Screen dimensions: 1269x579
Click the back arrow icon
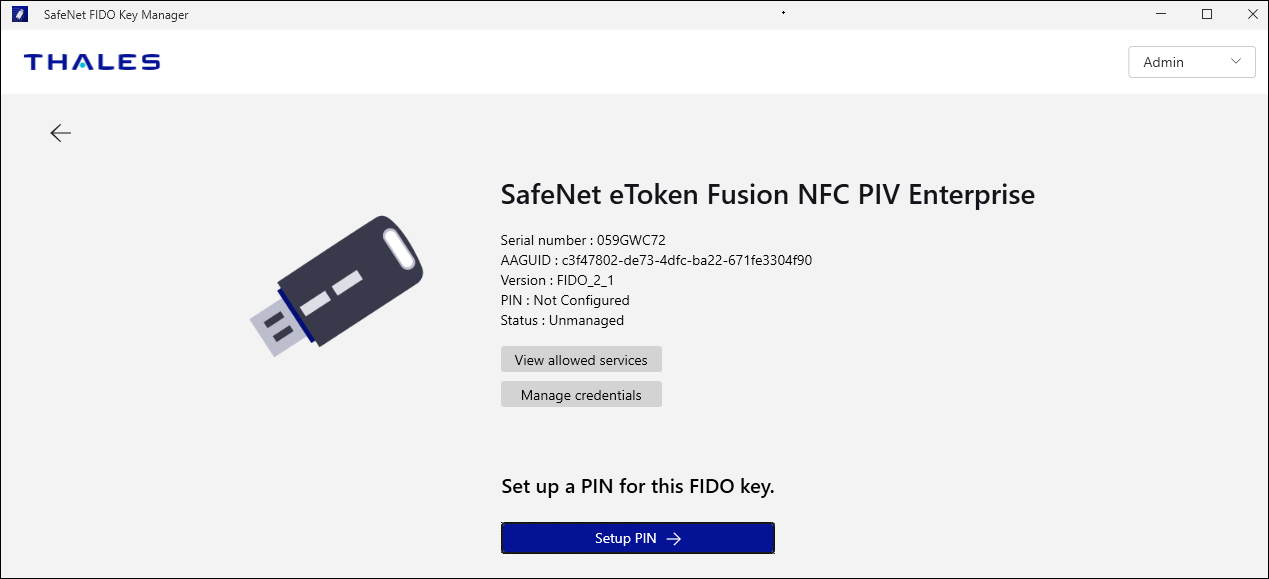pyautogui.click(x=61, y=133)
